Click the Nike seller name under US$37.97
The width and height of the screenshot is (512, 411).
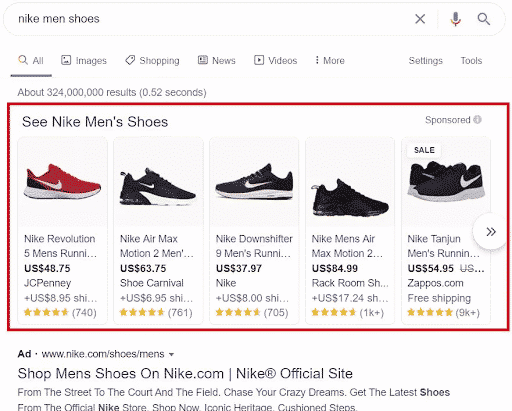(x=226, y=283)
